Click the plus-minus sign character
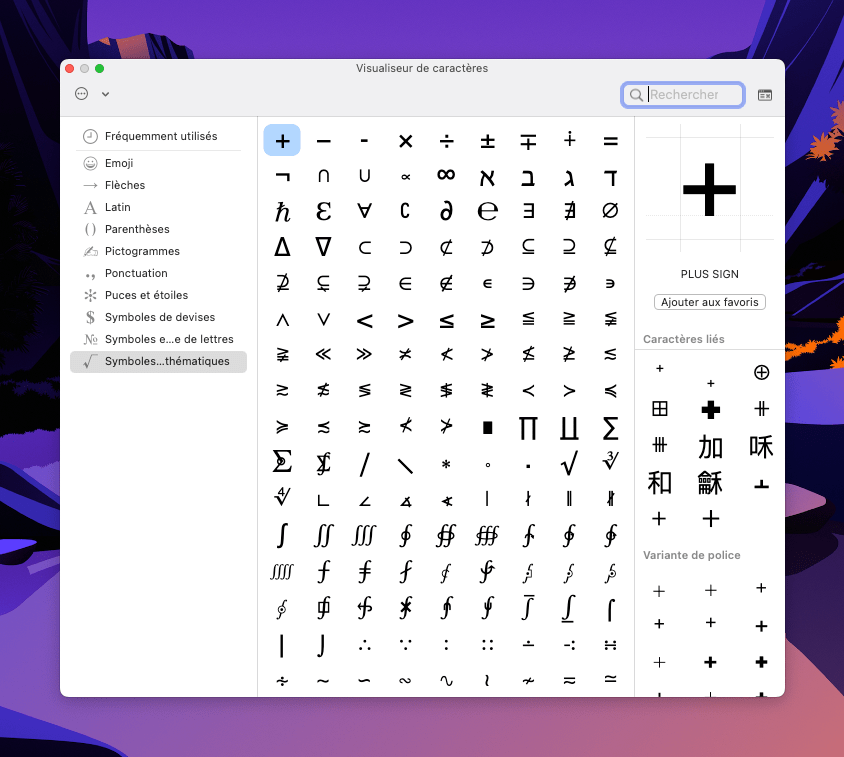Image resolution: width=844 pixels, height=757 pixels. pos(487,141)
